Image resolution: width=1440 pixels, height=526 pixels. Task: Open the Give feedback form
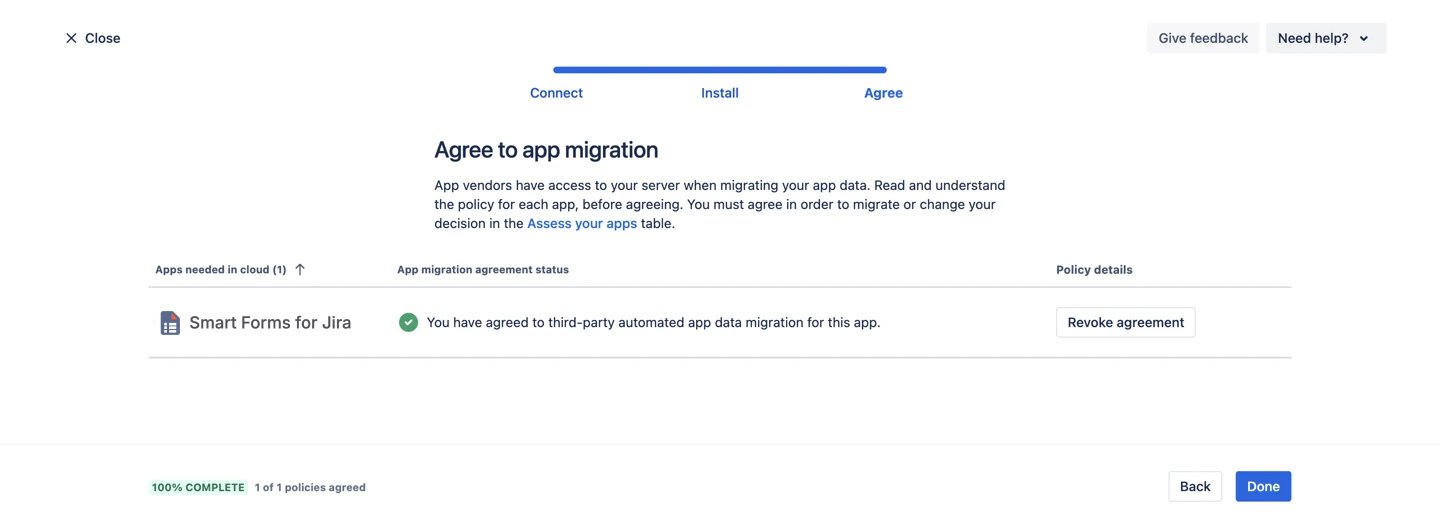point(1202,38)
